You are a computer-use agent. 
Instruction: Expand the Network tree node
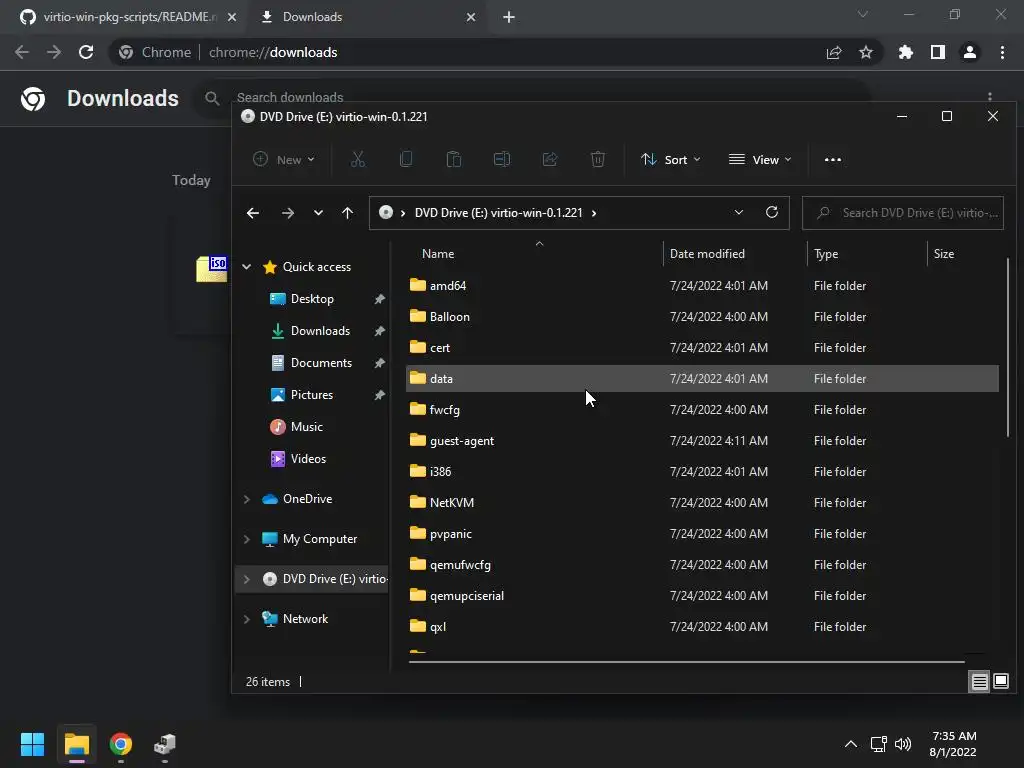pos(246,619)
